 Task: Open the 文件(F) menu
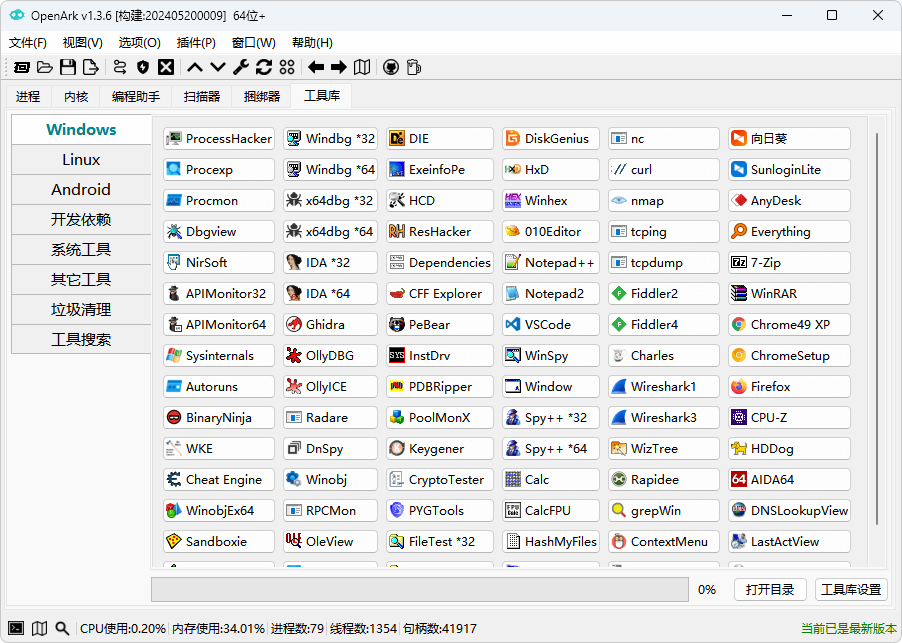coord(28,43)
